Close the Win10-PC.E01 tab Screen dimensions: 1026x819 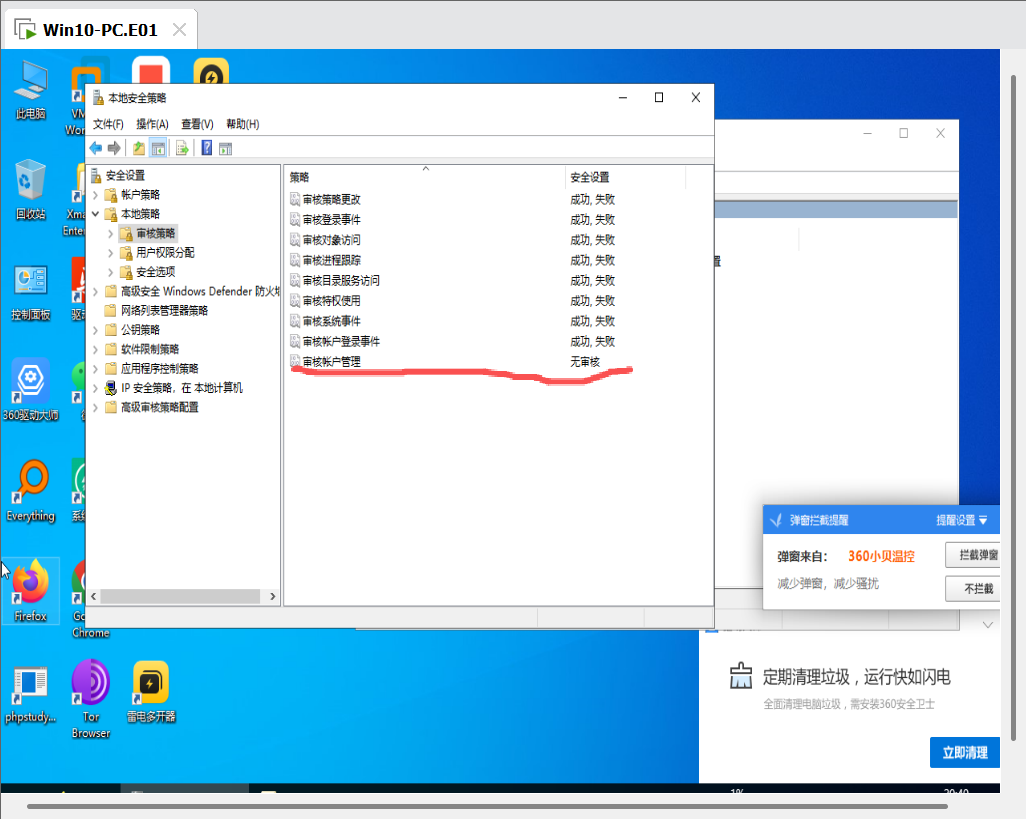tap(179, 29)
